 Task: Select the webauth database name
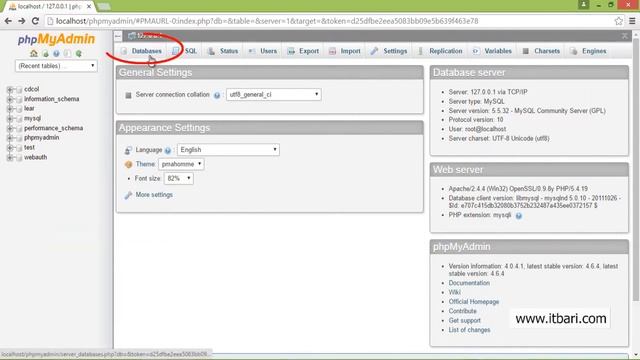click(x=35, y=157)
